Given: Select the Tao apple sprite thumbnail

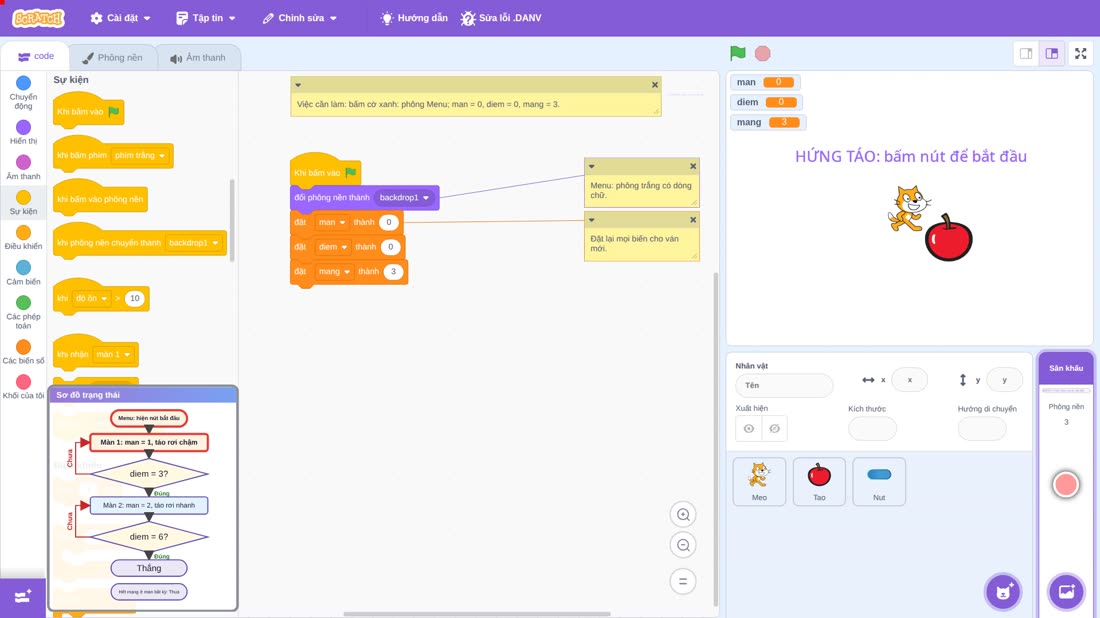Looking at the screenshot, I should 819,481.
